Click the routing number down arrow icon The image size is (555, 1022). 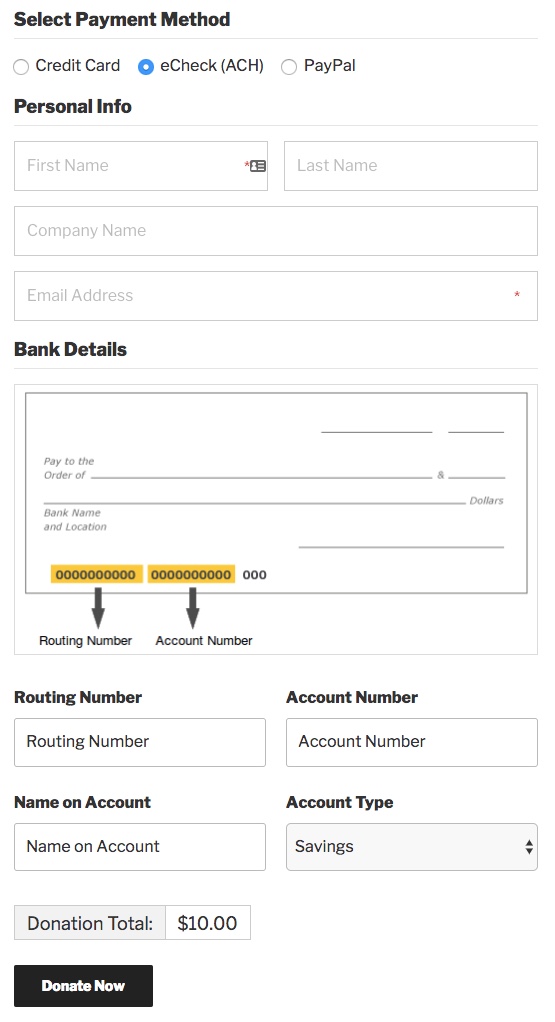pyautogui.click(x=98, y=607)
